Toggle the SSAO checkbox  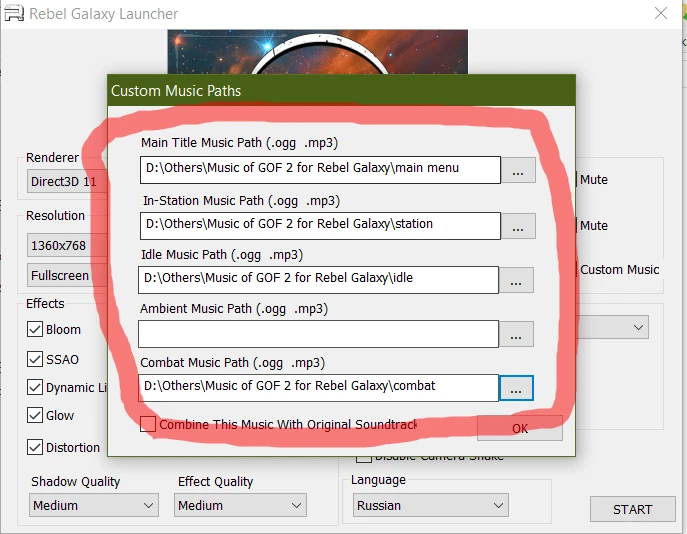35,359
